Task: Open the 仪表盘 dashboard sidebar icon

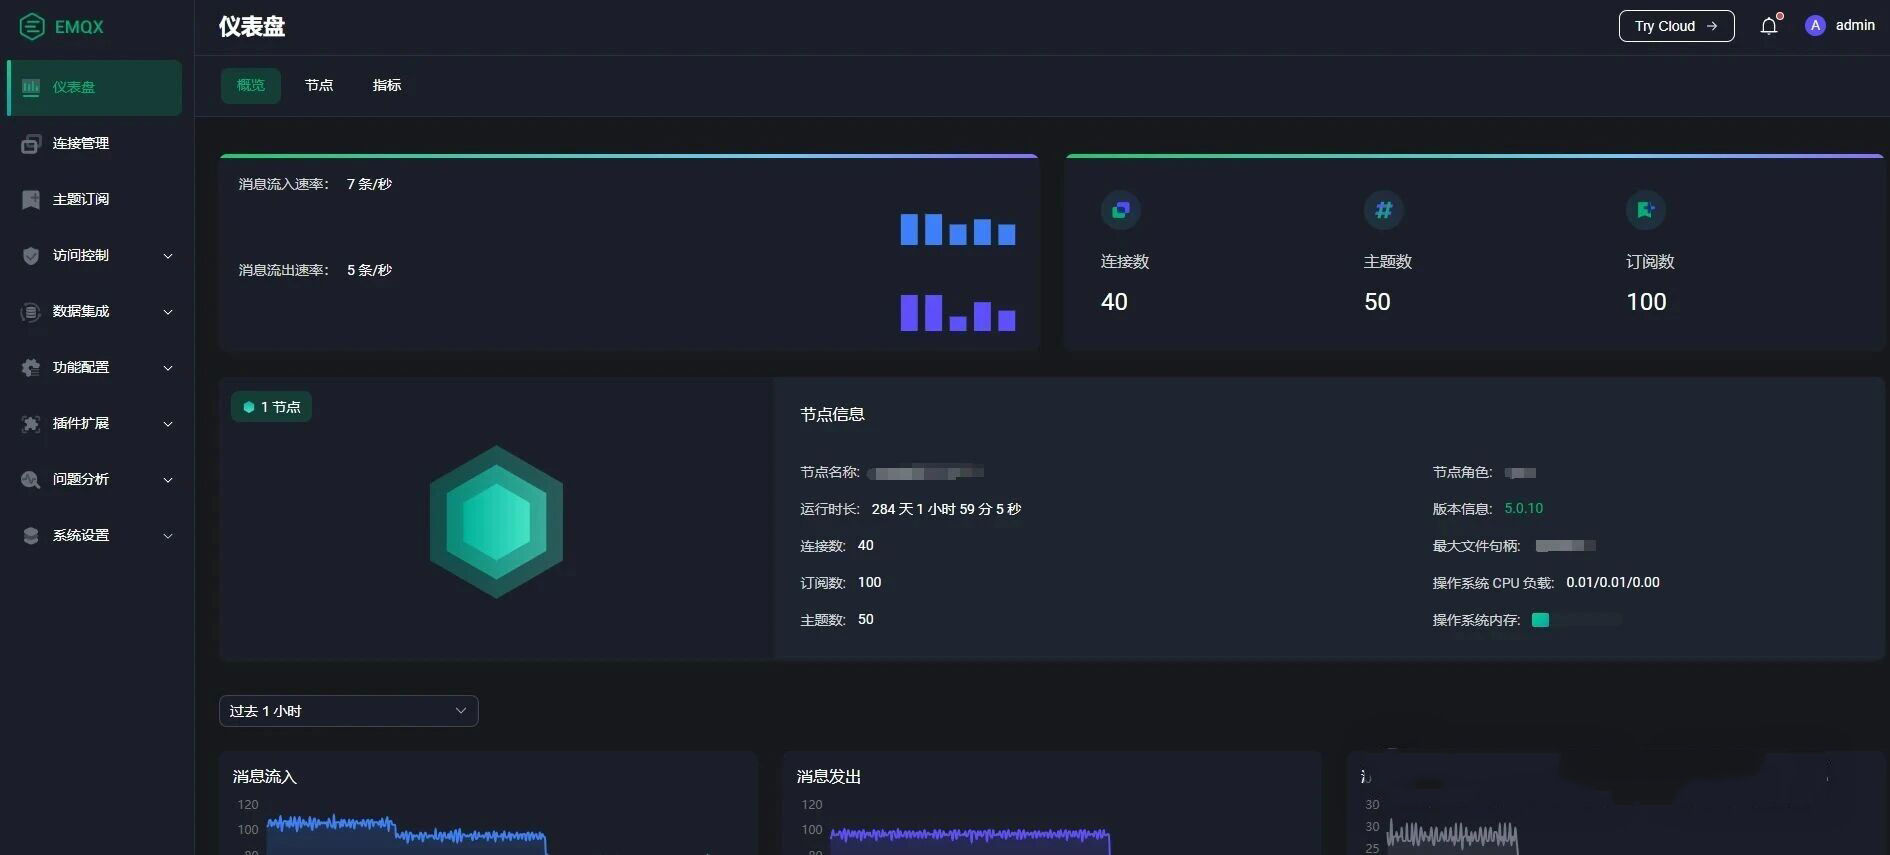Action: (x=31, y=87)
